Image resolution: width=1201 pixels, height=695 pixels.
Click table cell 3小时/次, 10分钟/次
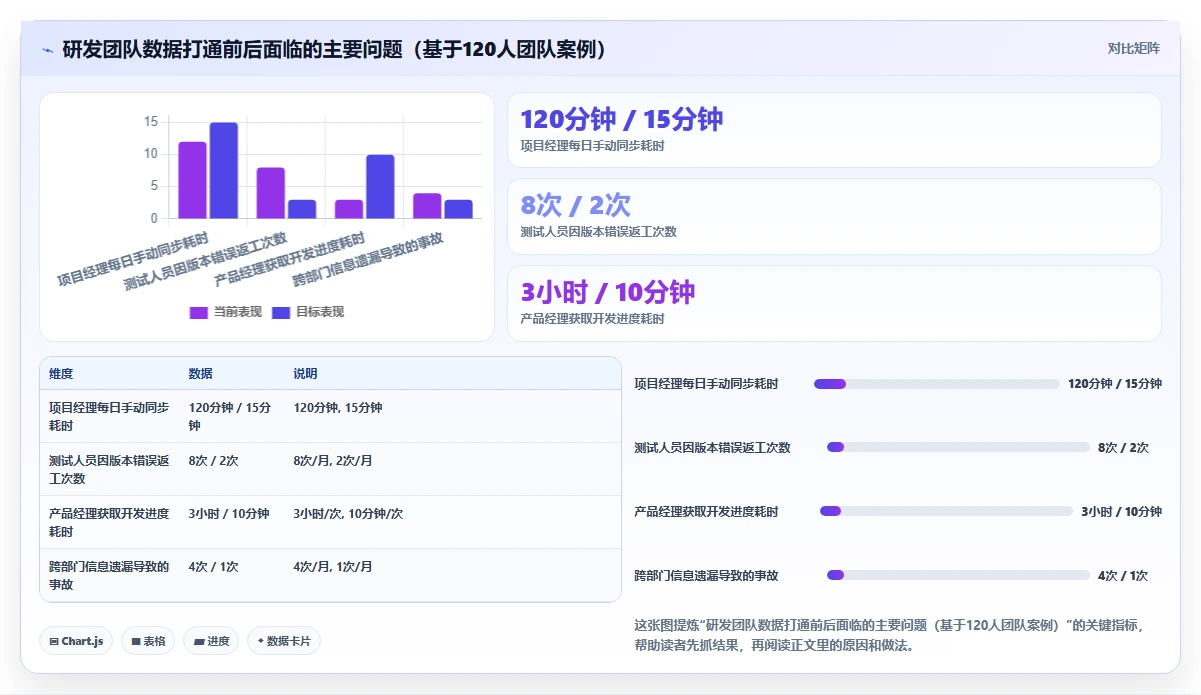pyautogui.click(x=348, y=514)
